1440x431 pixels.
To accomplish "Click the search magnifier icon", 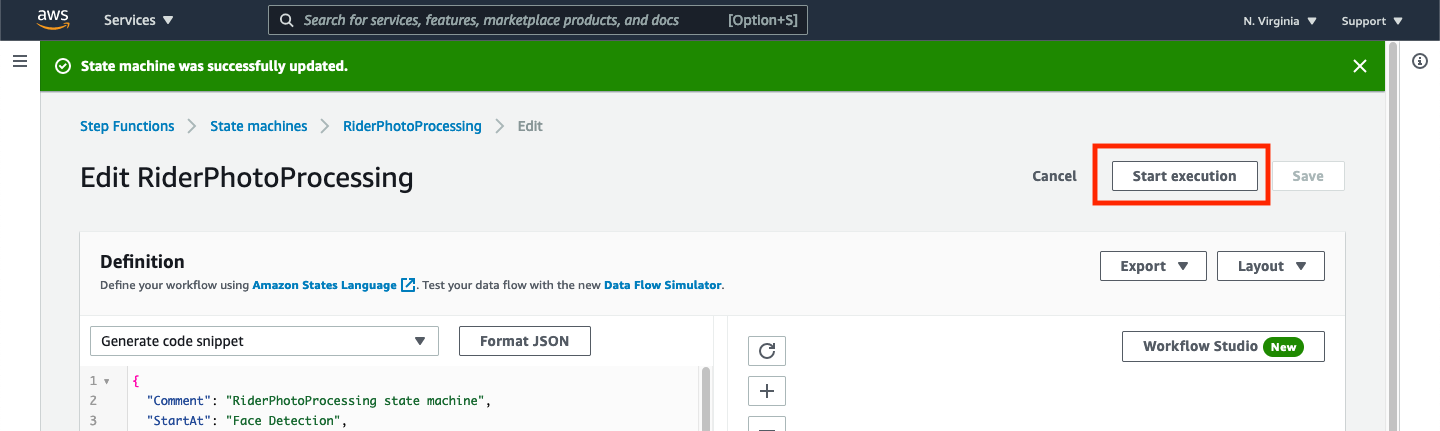I will [287, 20].
